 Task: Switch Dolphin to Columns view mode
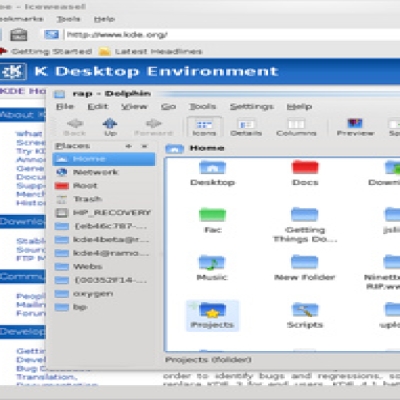pos(296,127)
